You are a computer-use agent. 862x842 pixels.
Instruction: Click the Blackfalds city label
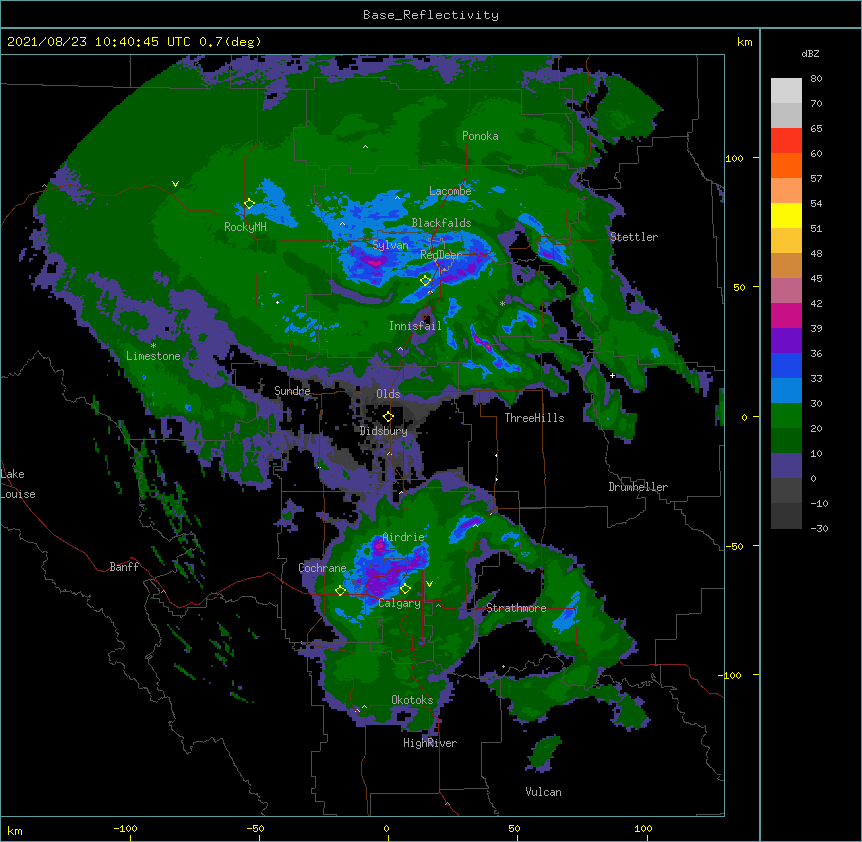[x=441, y=223]
